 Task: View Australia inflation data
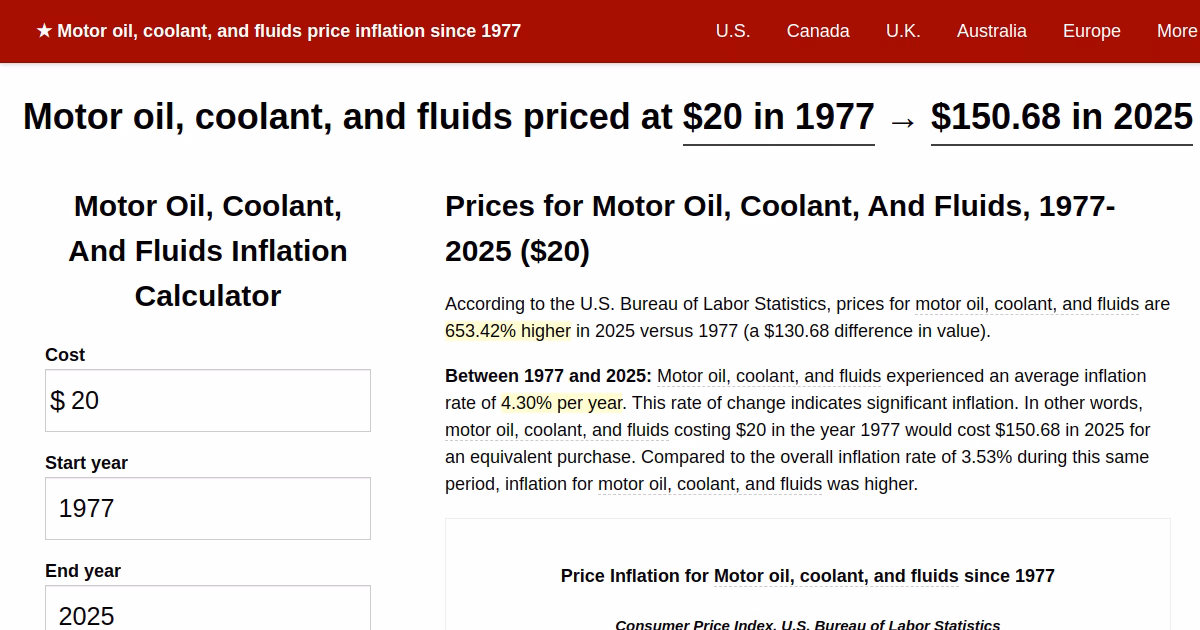coord(992,31)
